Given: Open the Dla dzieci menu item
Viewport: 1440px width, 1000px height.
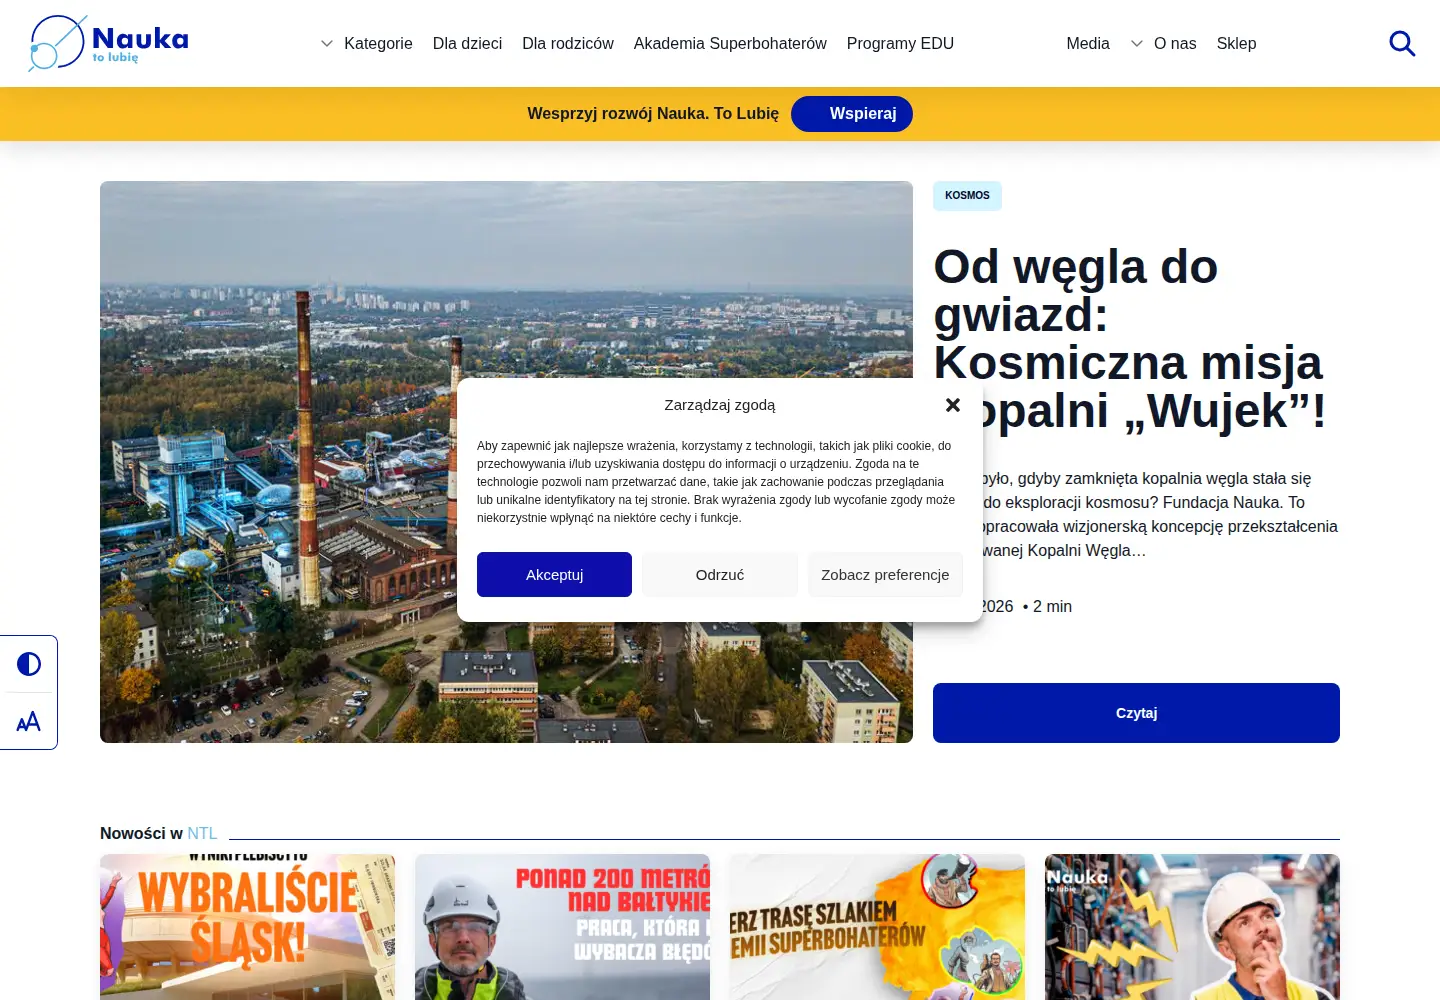Looking at the screenshot, I should click(467, 43).
